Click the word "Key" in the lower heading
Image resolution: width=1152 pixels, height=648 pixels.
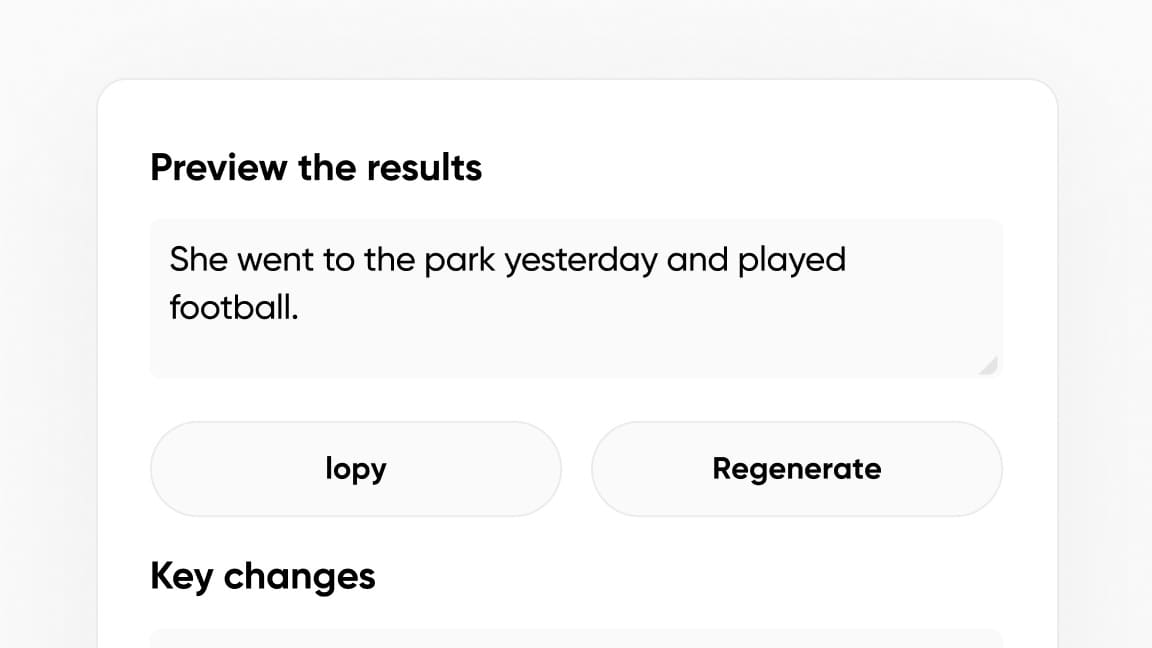pos(181,577)
